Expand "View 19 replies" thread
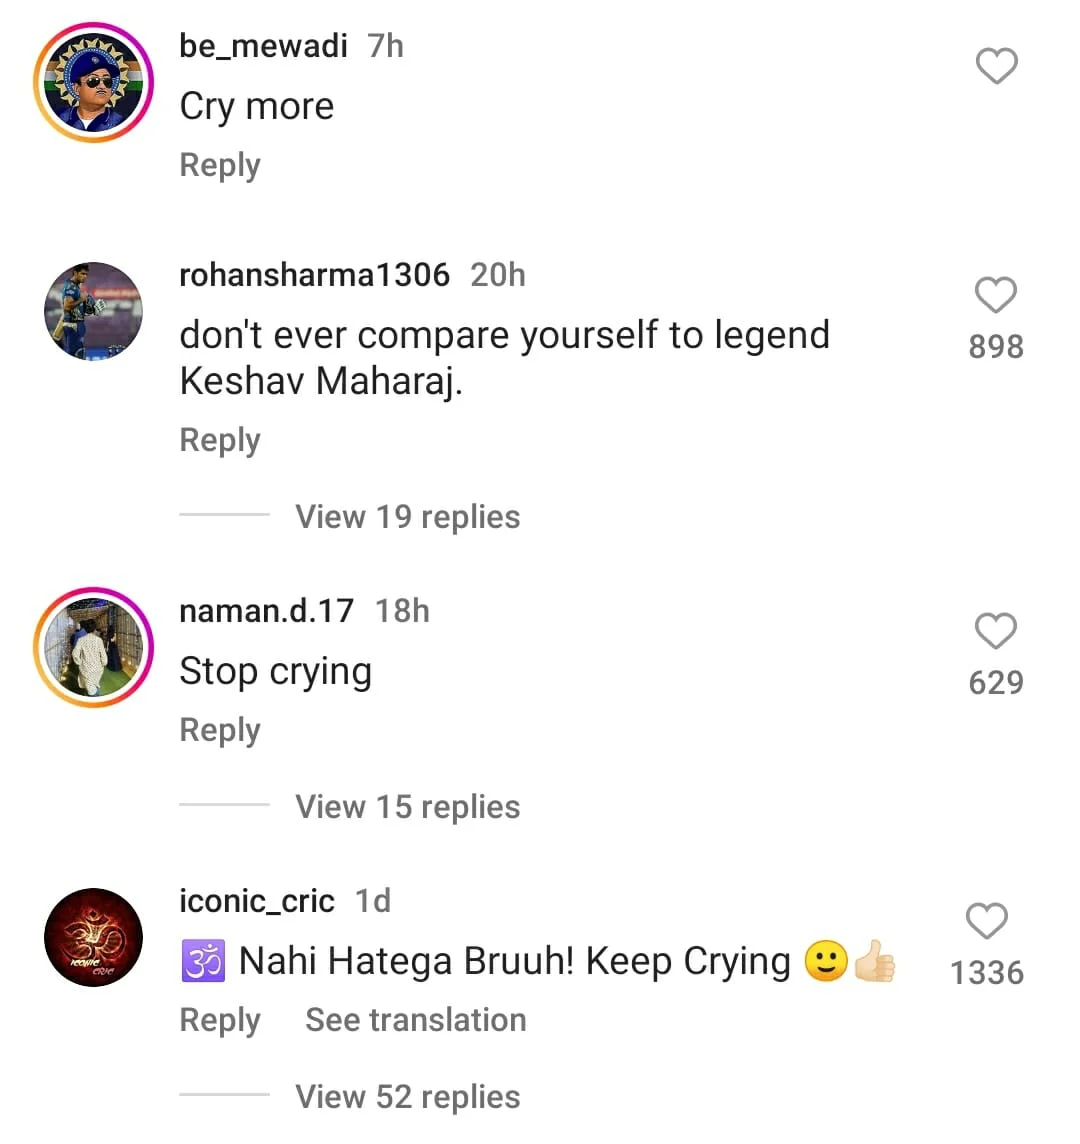 point(407,517)
